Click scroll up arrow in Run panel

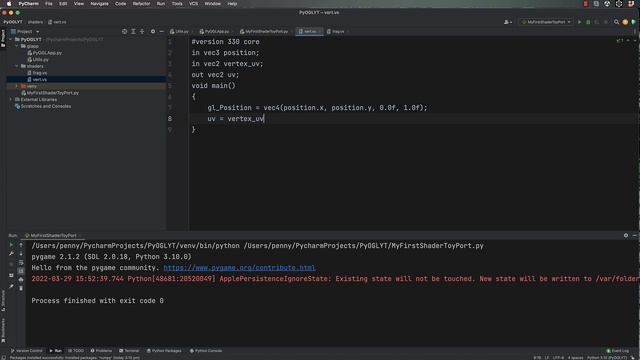pyautogui.click(x=21, y=245)
